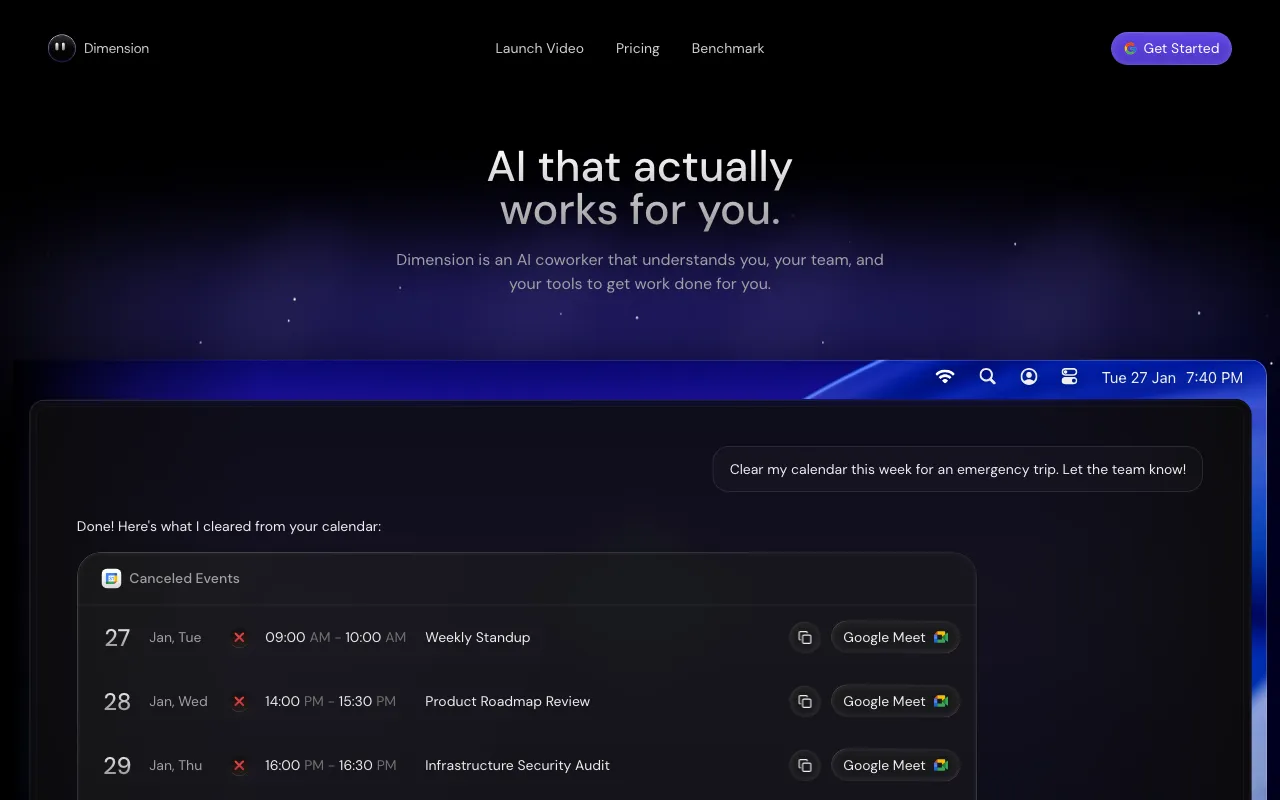Copy the Infrastructure Security Audit meeting link
This screenshot has height=800, width=1280.
pos(805,765)
